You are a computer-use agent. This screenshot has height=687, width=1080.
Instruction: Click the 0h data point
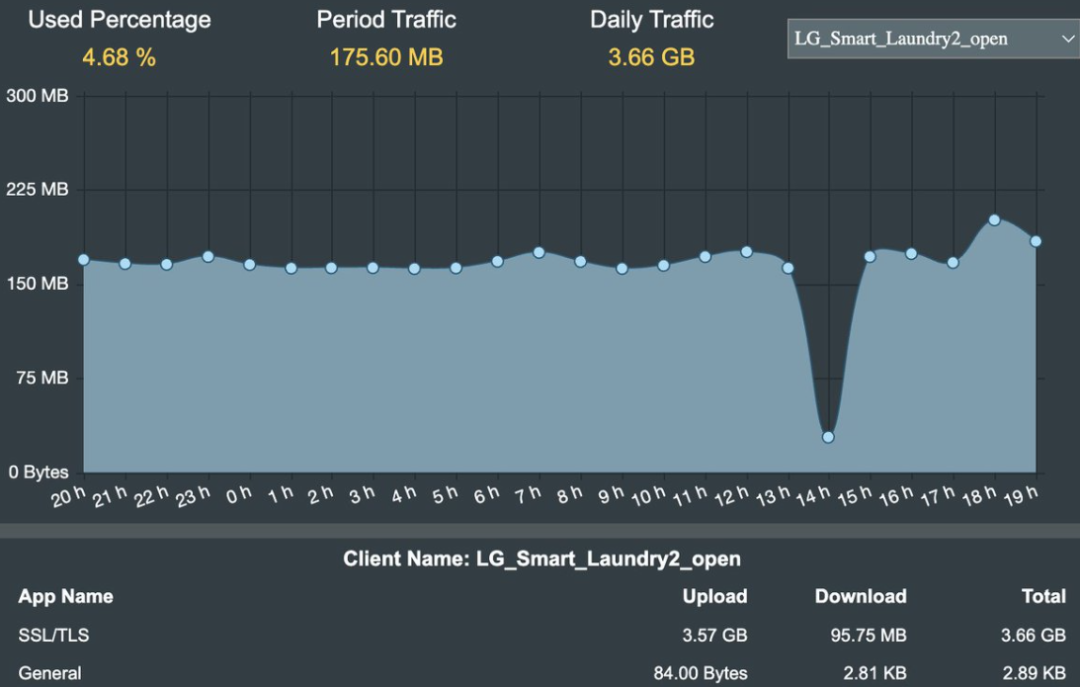click(x=249, y=265)
